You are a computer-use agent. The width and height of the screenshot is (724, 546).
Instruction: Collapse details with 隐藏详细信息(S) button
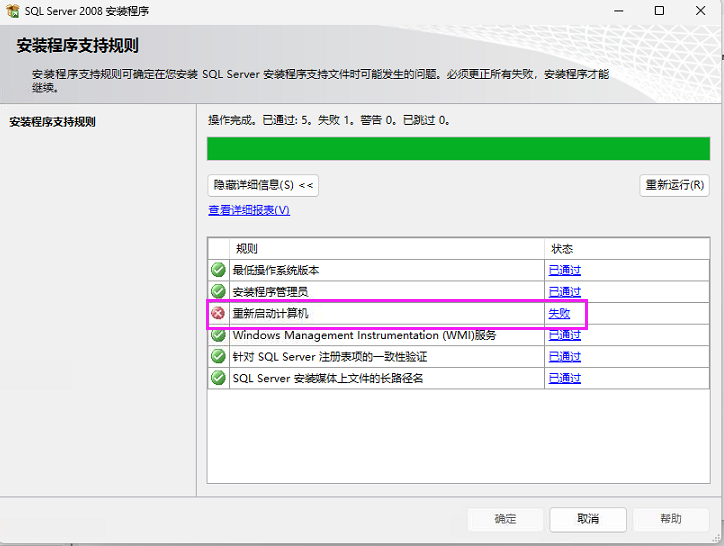pyautogui.click(x=263, y=185)
